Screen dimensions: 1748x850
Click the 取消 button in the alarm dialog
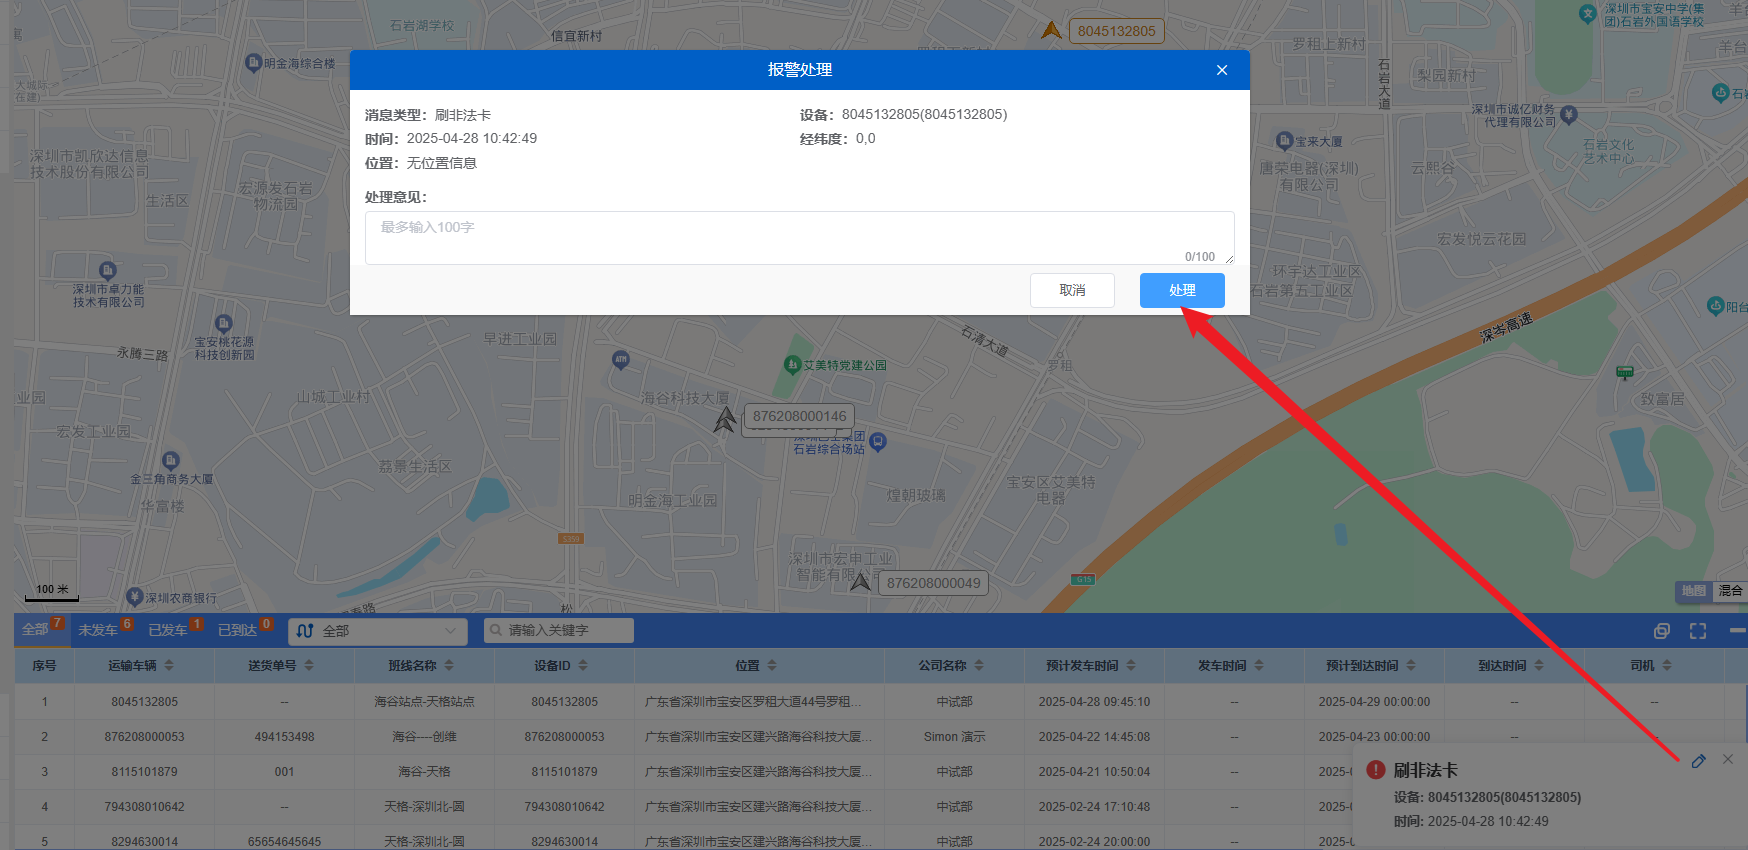(x=1072, y=290)
